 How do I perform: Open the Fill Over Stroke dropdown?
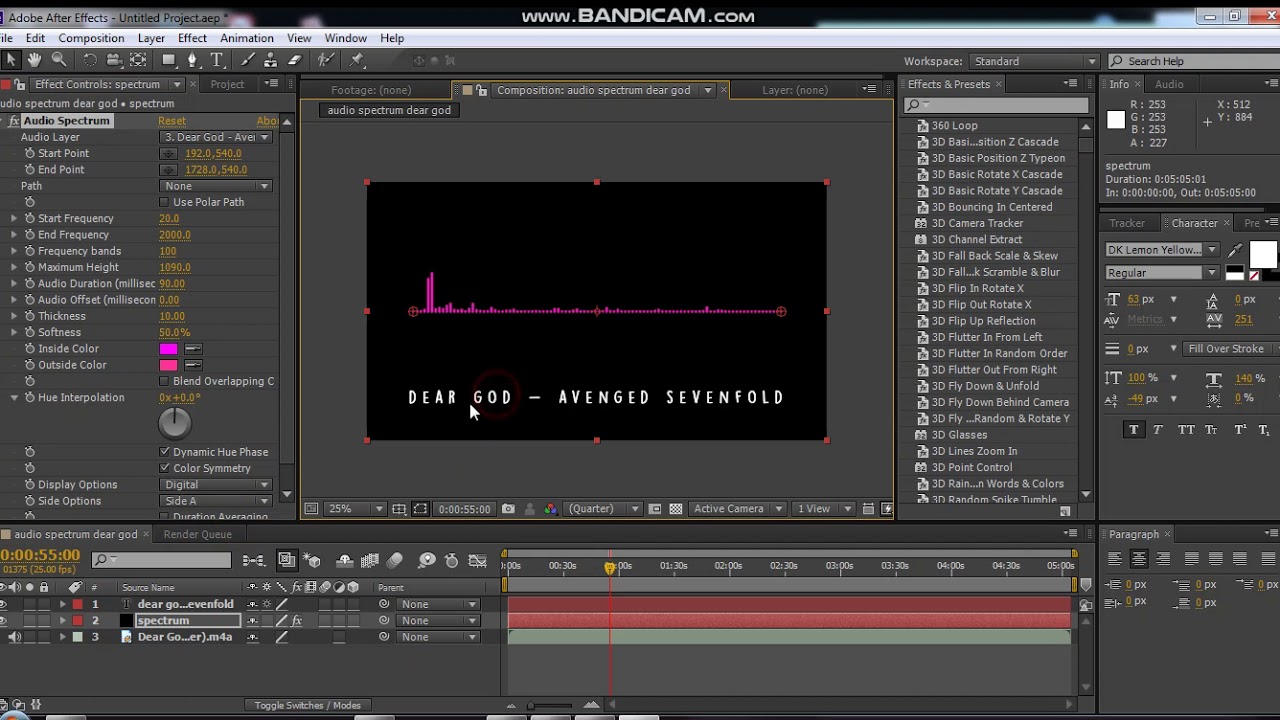coord(1232,349)
